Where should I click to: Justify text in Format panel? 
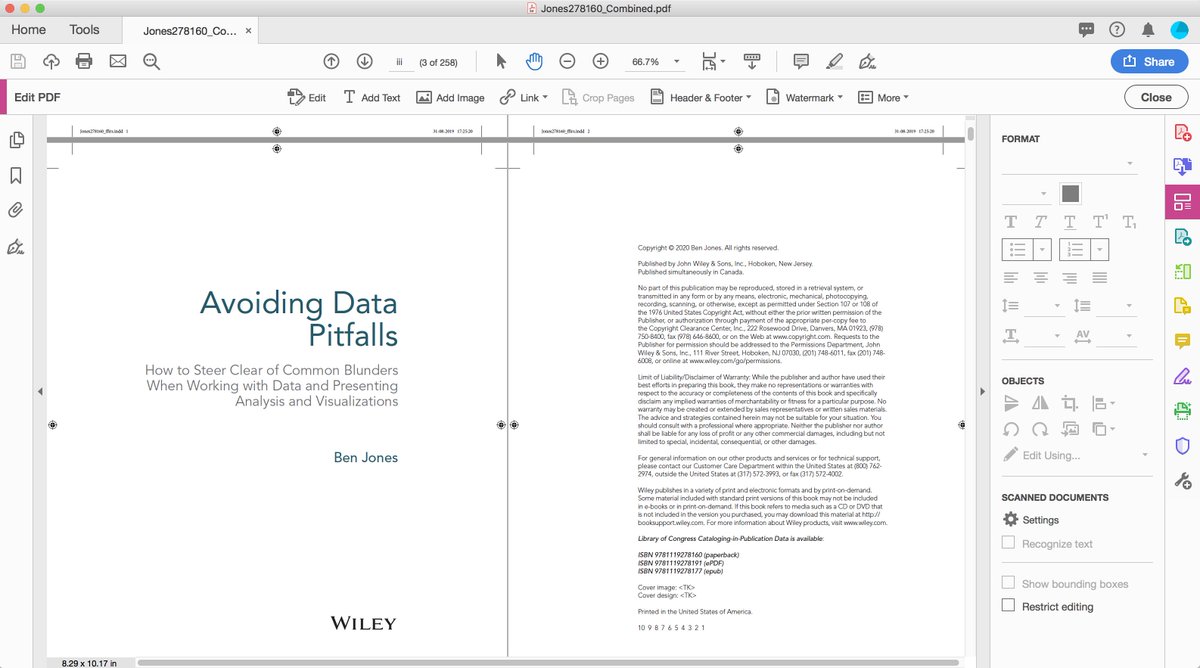1100,277
